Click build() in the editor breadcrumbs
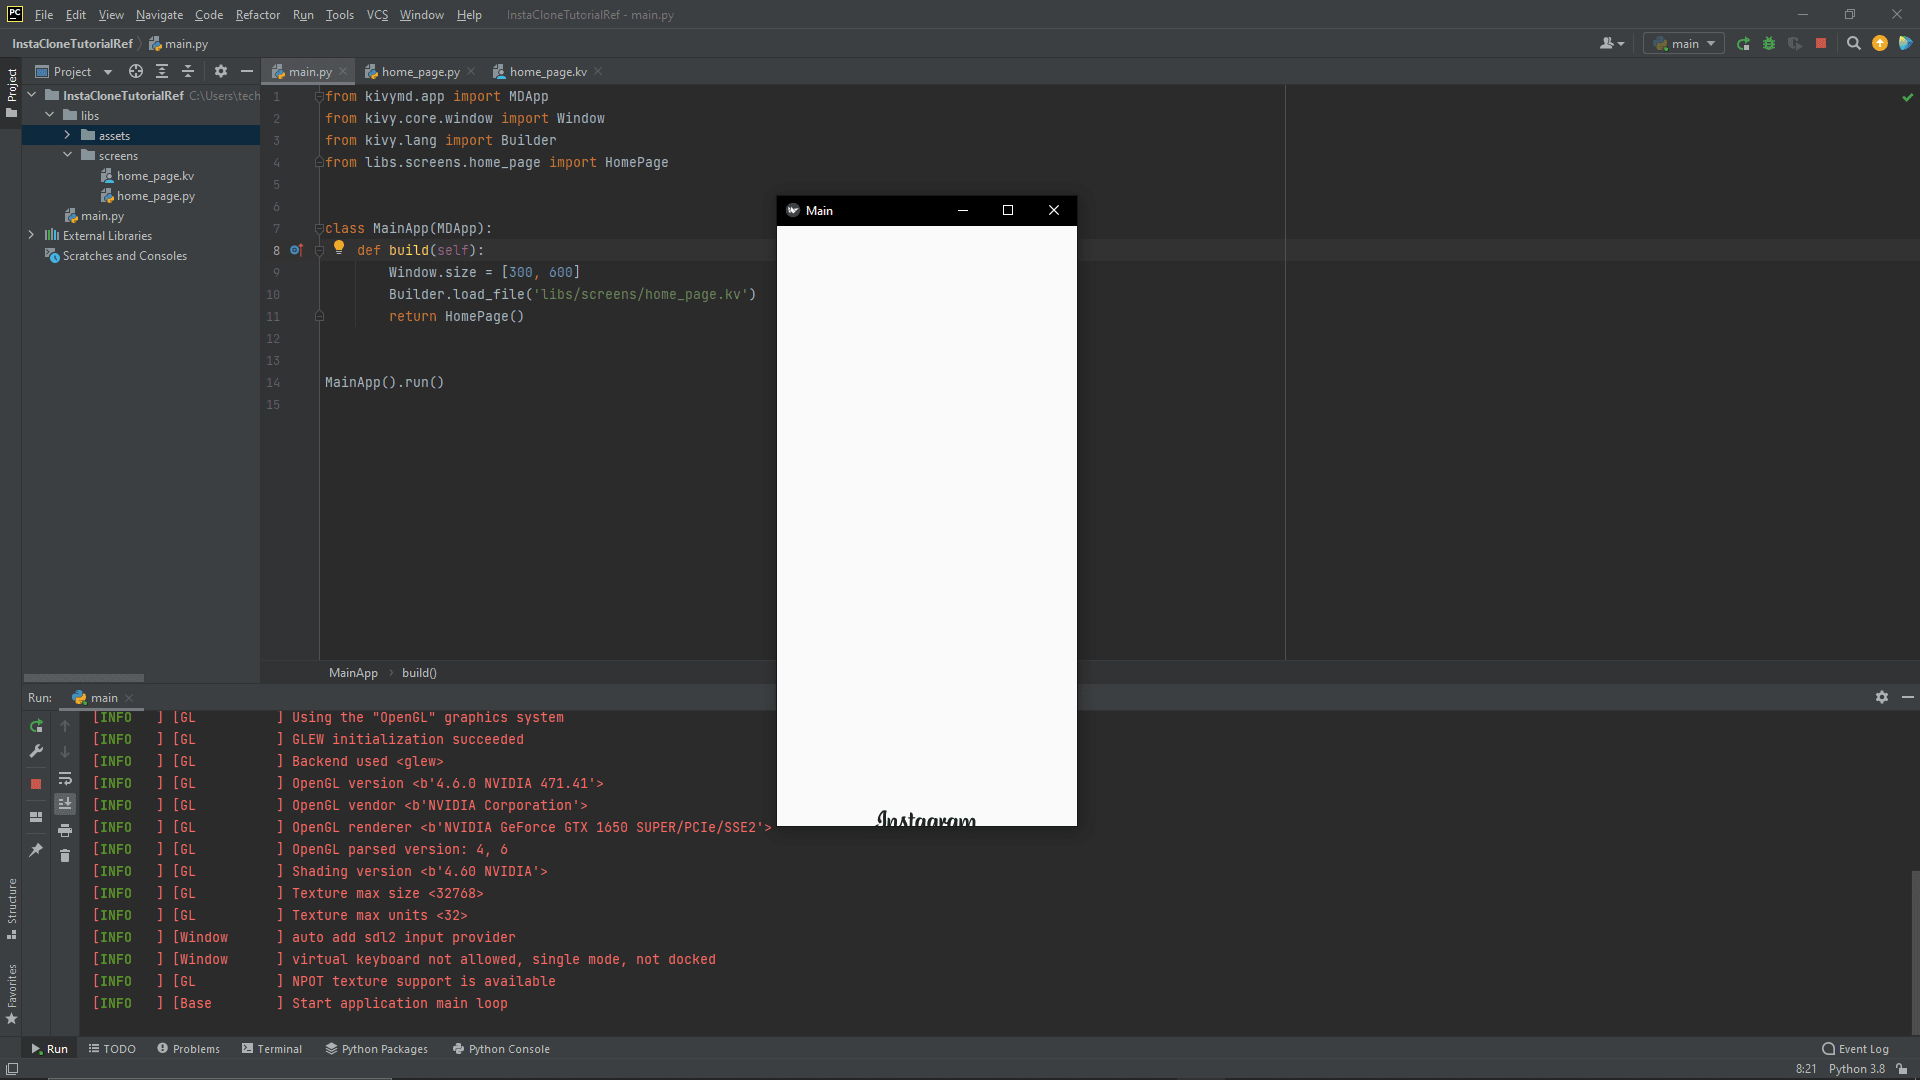 tap(418, 672)
